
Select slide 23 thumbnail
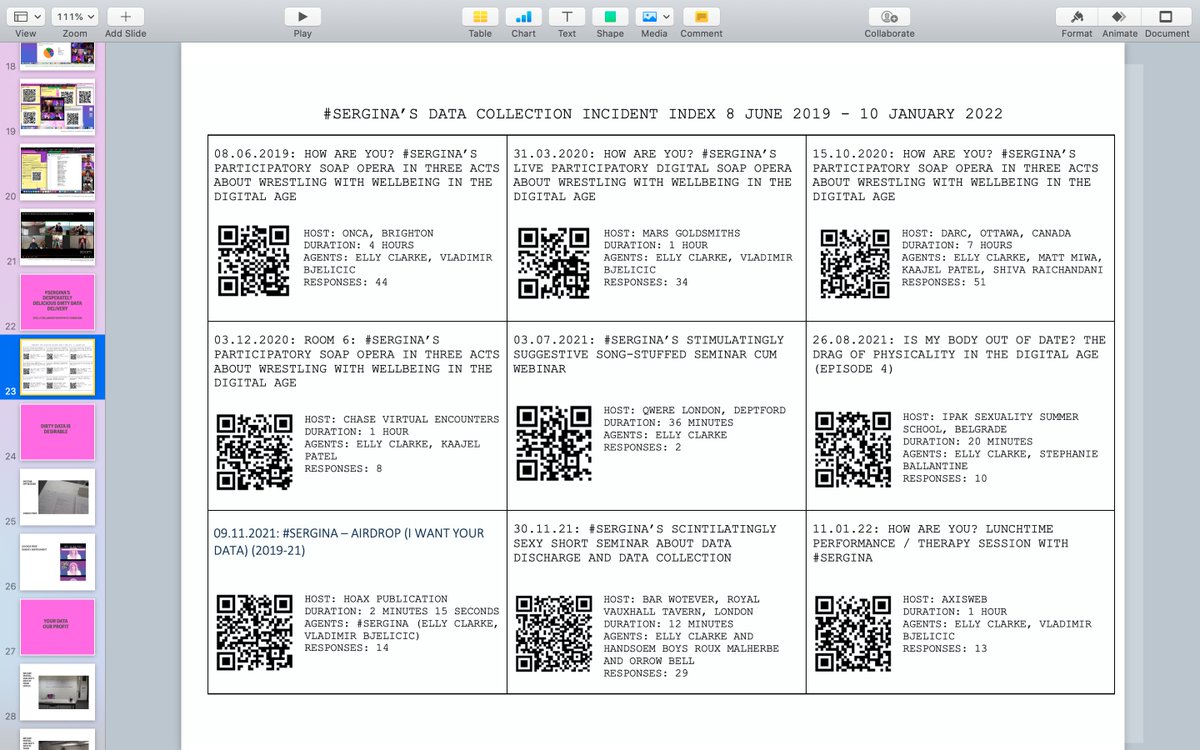click(57, 367)
